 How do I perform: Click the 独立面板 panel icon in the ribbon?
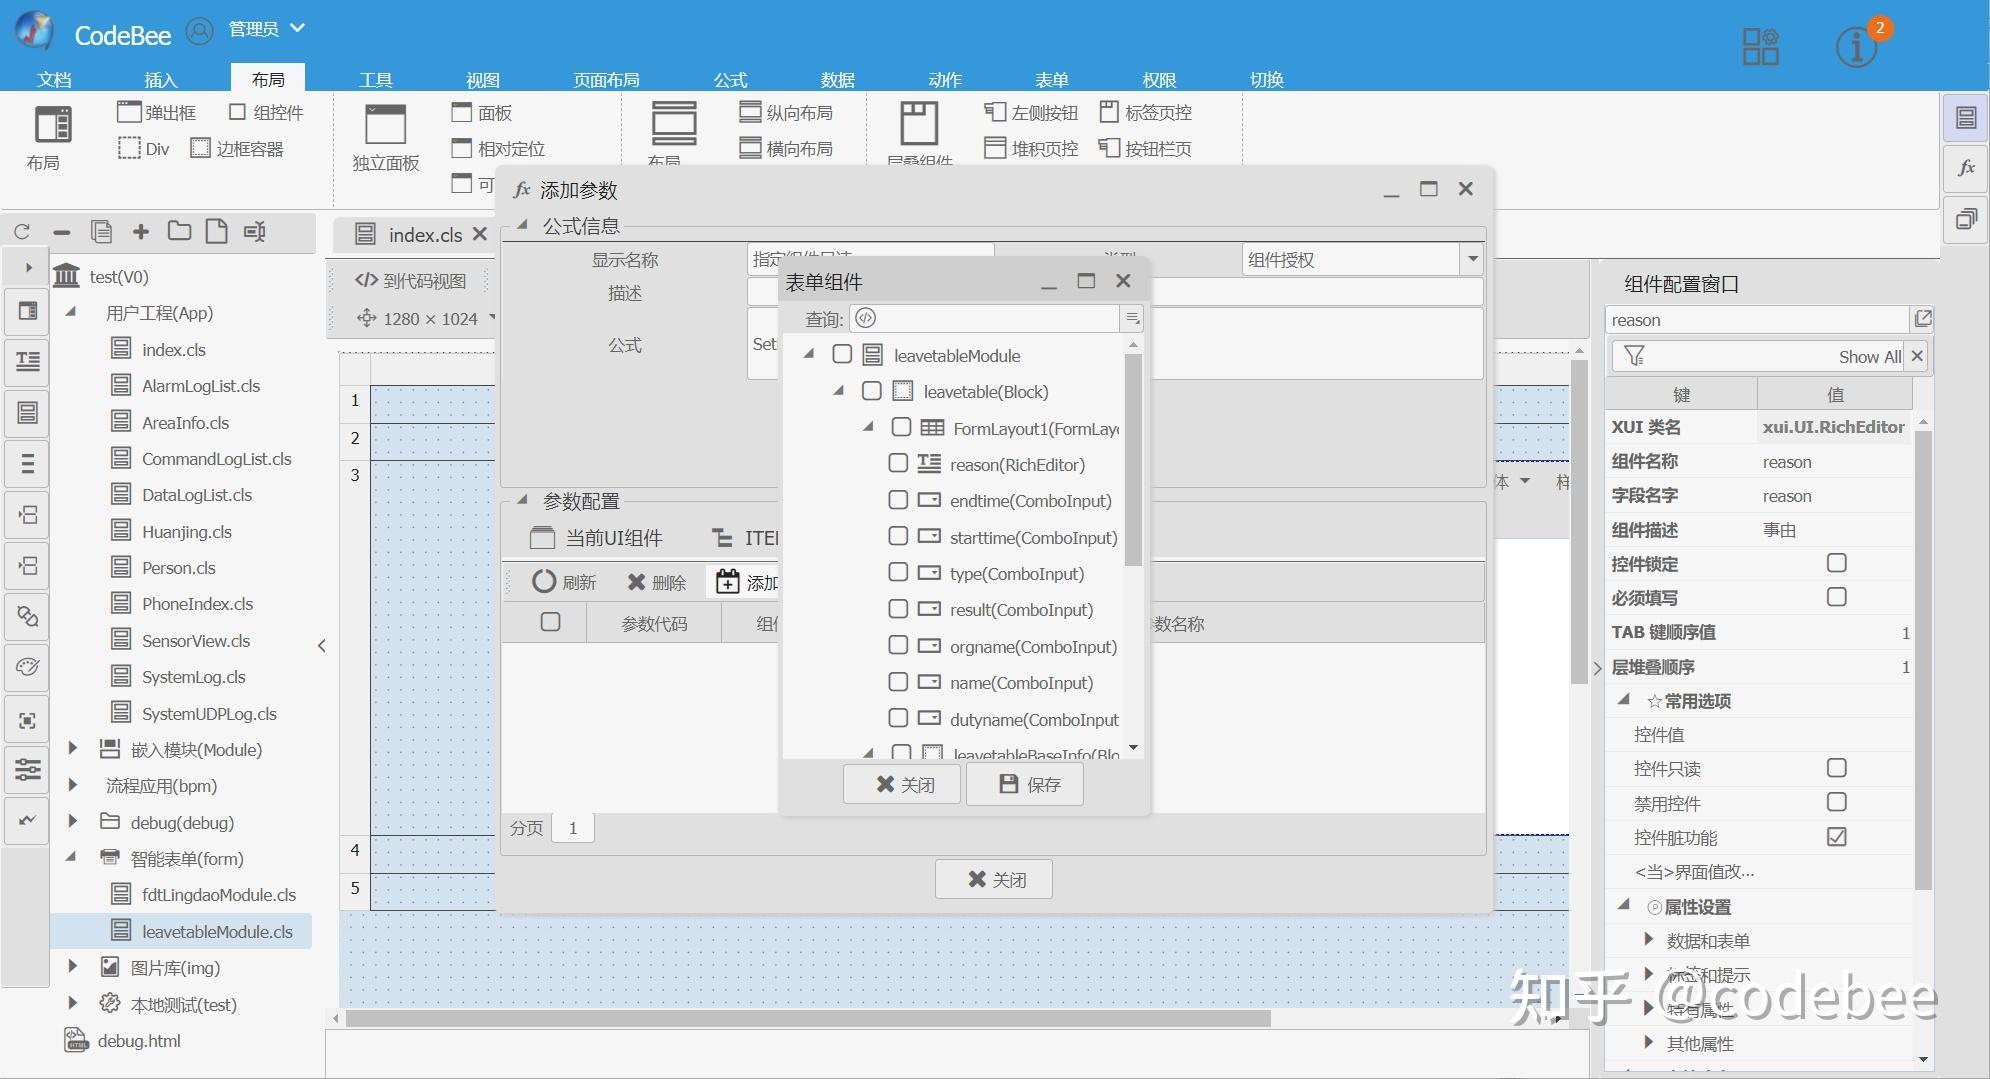pyautogui.click(x=385, y=126)
